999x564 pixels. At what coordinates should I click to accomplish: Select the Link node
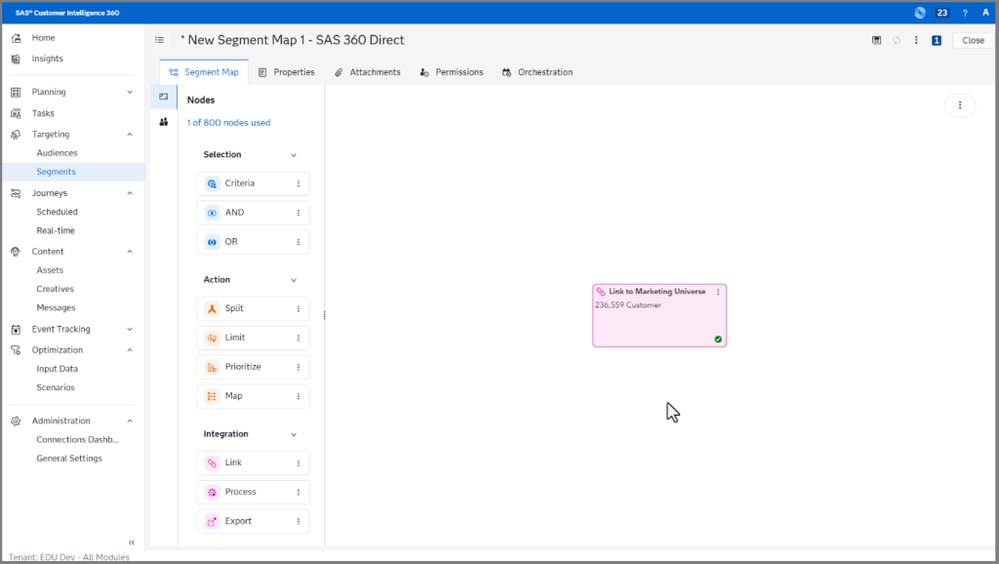253,463
